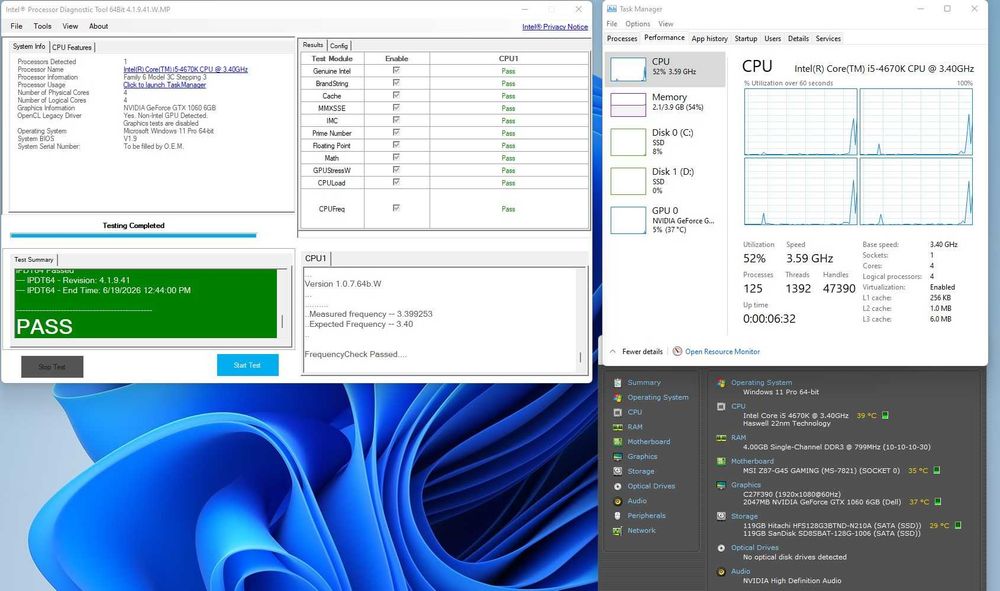Collapse Task Manager with Fewer details
Image resolution: width=1000 pixels, height=591 pixels.
tap(636, 351)
